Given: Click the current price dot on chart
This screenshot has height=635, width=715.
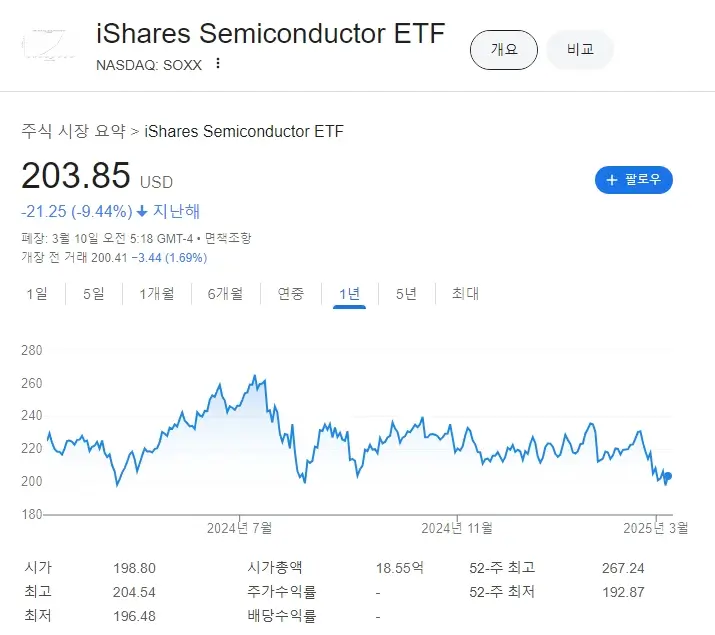Looking at the screenshot, I should pos(668,476).
